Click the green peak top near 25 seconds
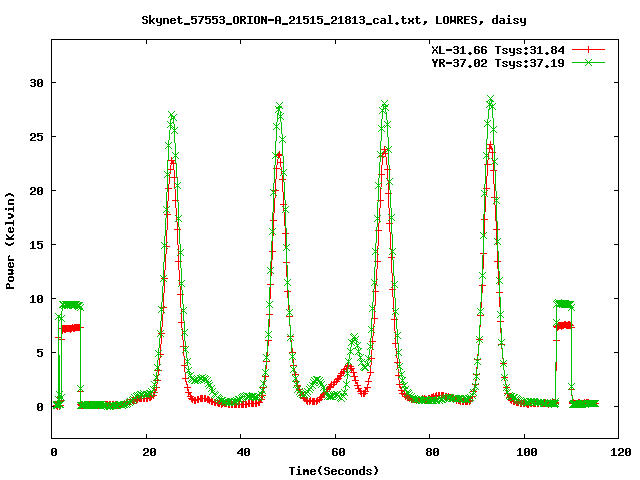640x480 pixels. [172, 116]
